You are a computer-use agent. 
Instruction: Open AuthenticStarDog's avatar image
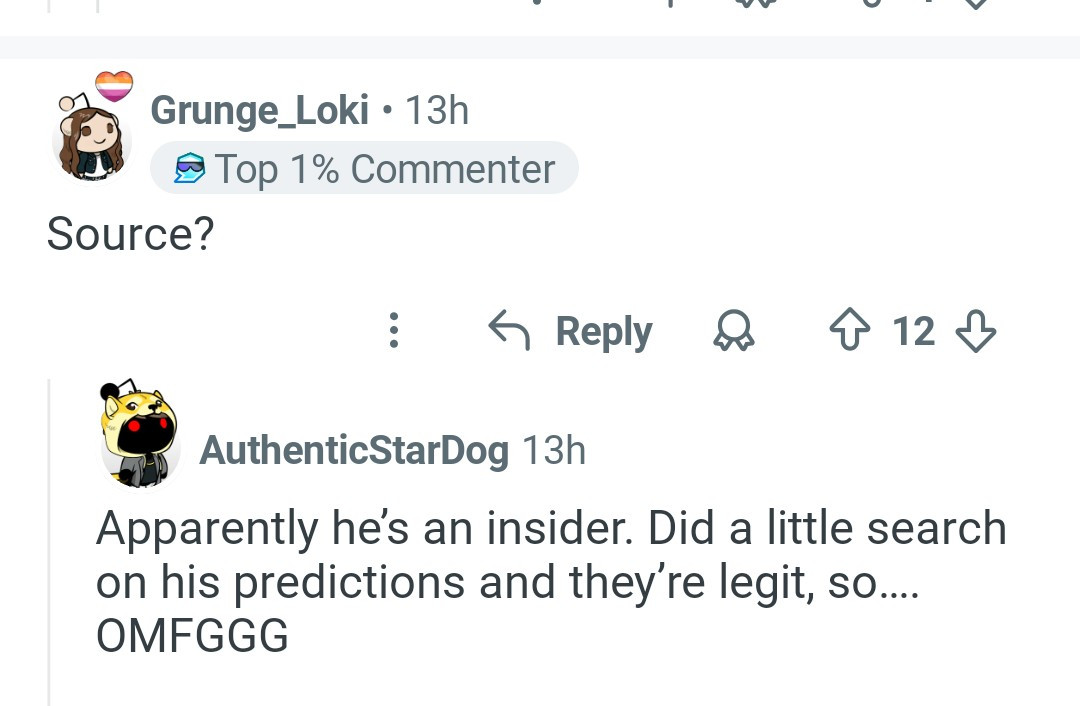point(140,437)
